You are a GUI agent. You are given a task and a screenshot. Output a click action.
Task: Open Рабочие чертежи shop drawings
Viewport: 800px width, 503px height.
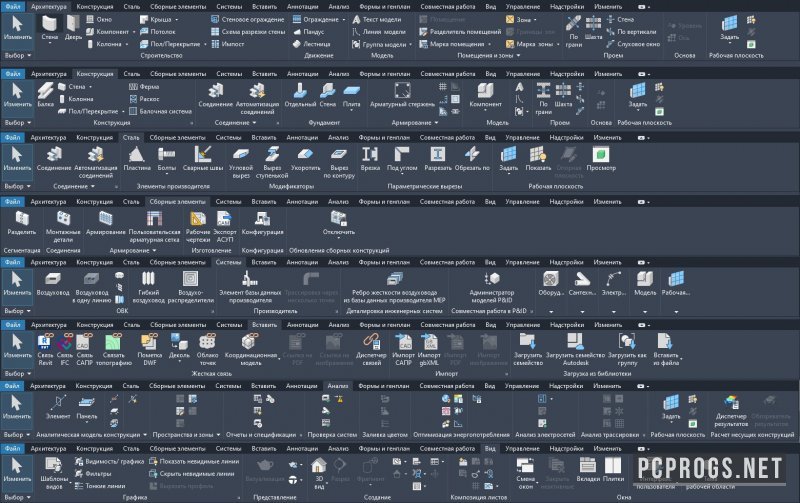pos(198,227)
